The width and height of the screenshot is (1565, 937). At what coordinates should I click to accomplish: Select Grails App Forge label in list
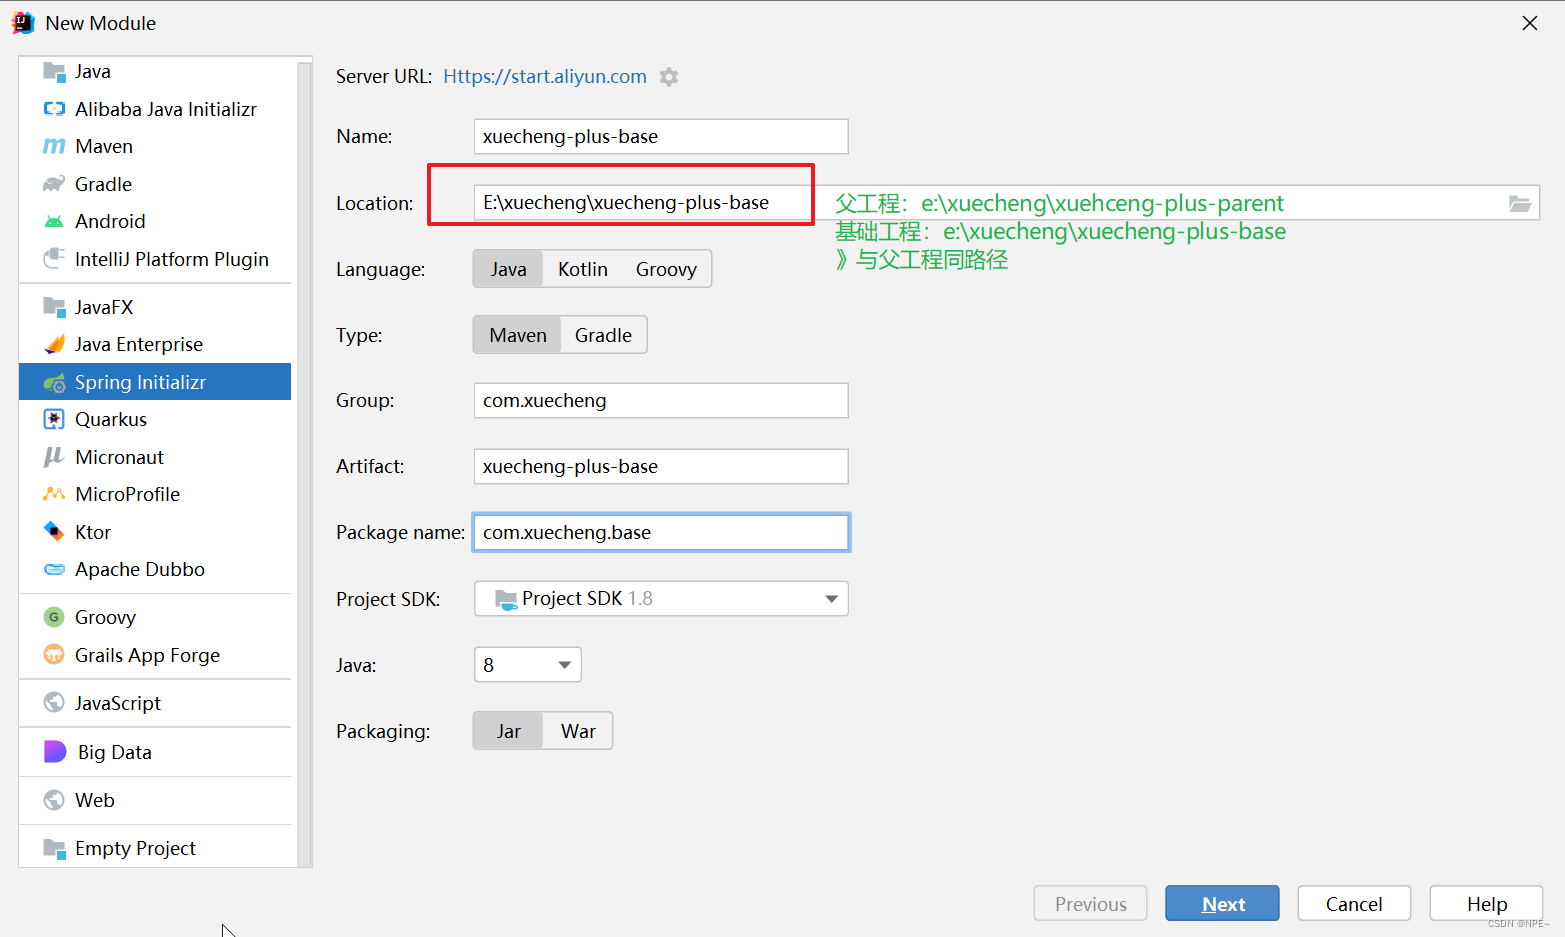point(147,655)
